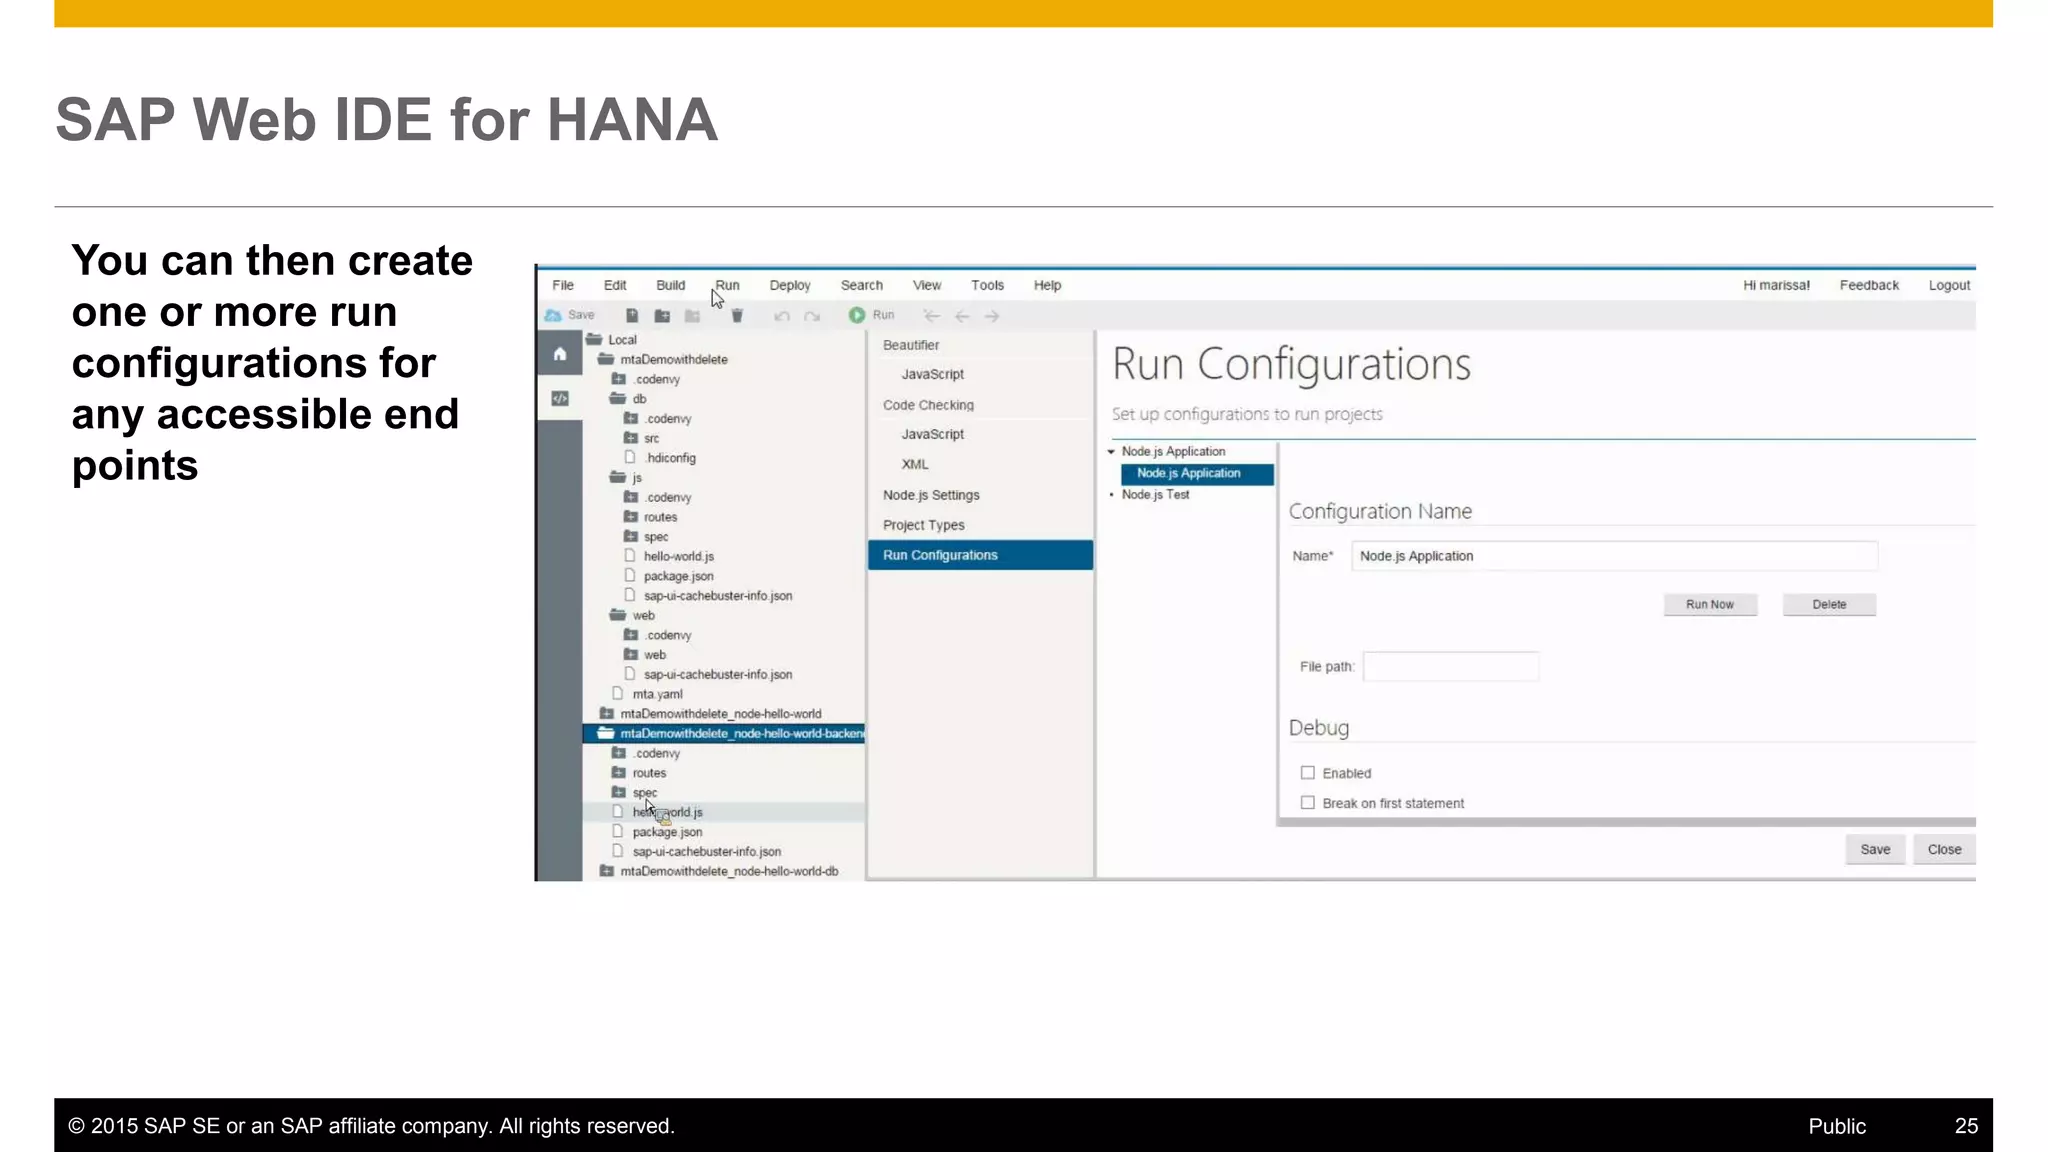Click the Undo arrow icon

tap(782, 316)
